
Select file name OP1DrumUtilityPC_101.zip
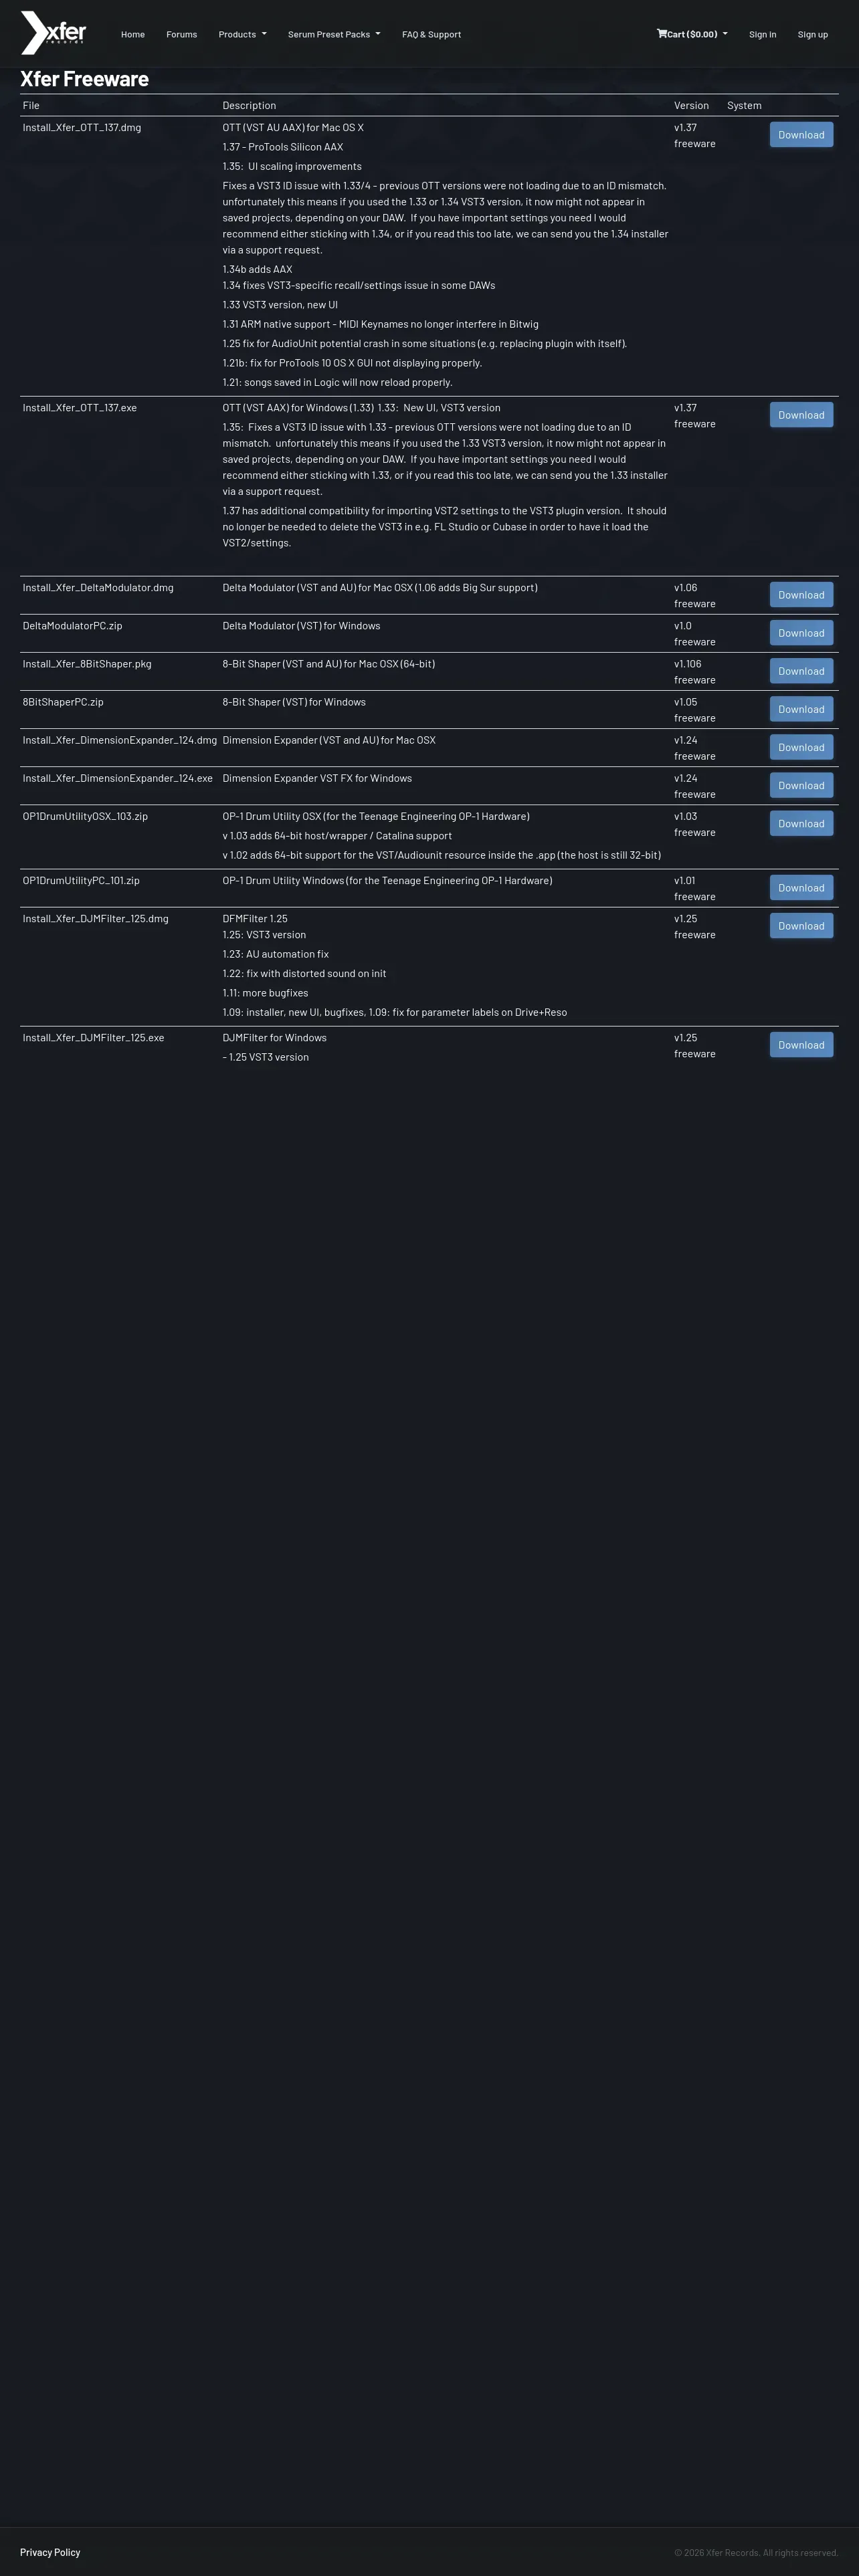tap(81, 880)
